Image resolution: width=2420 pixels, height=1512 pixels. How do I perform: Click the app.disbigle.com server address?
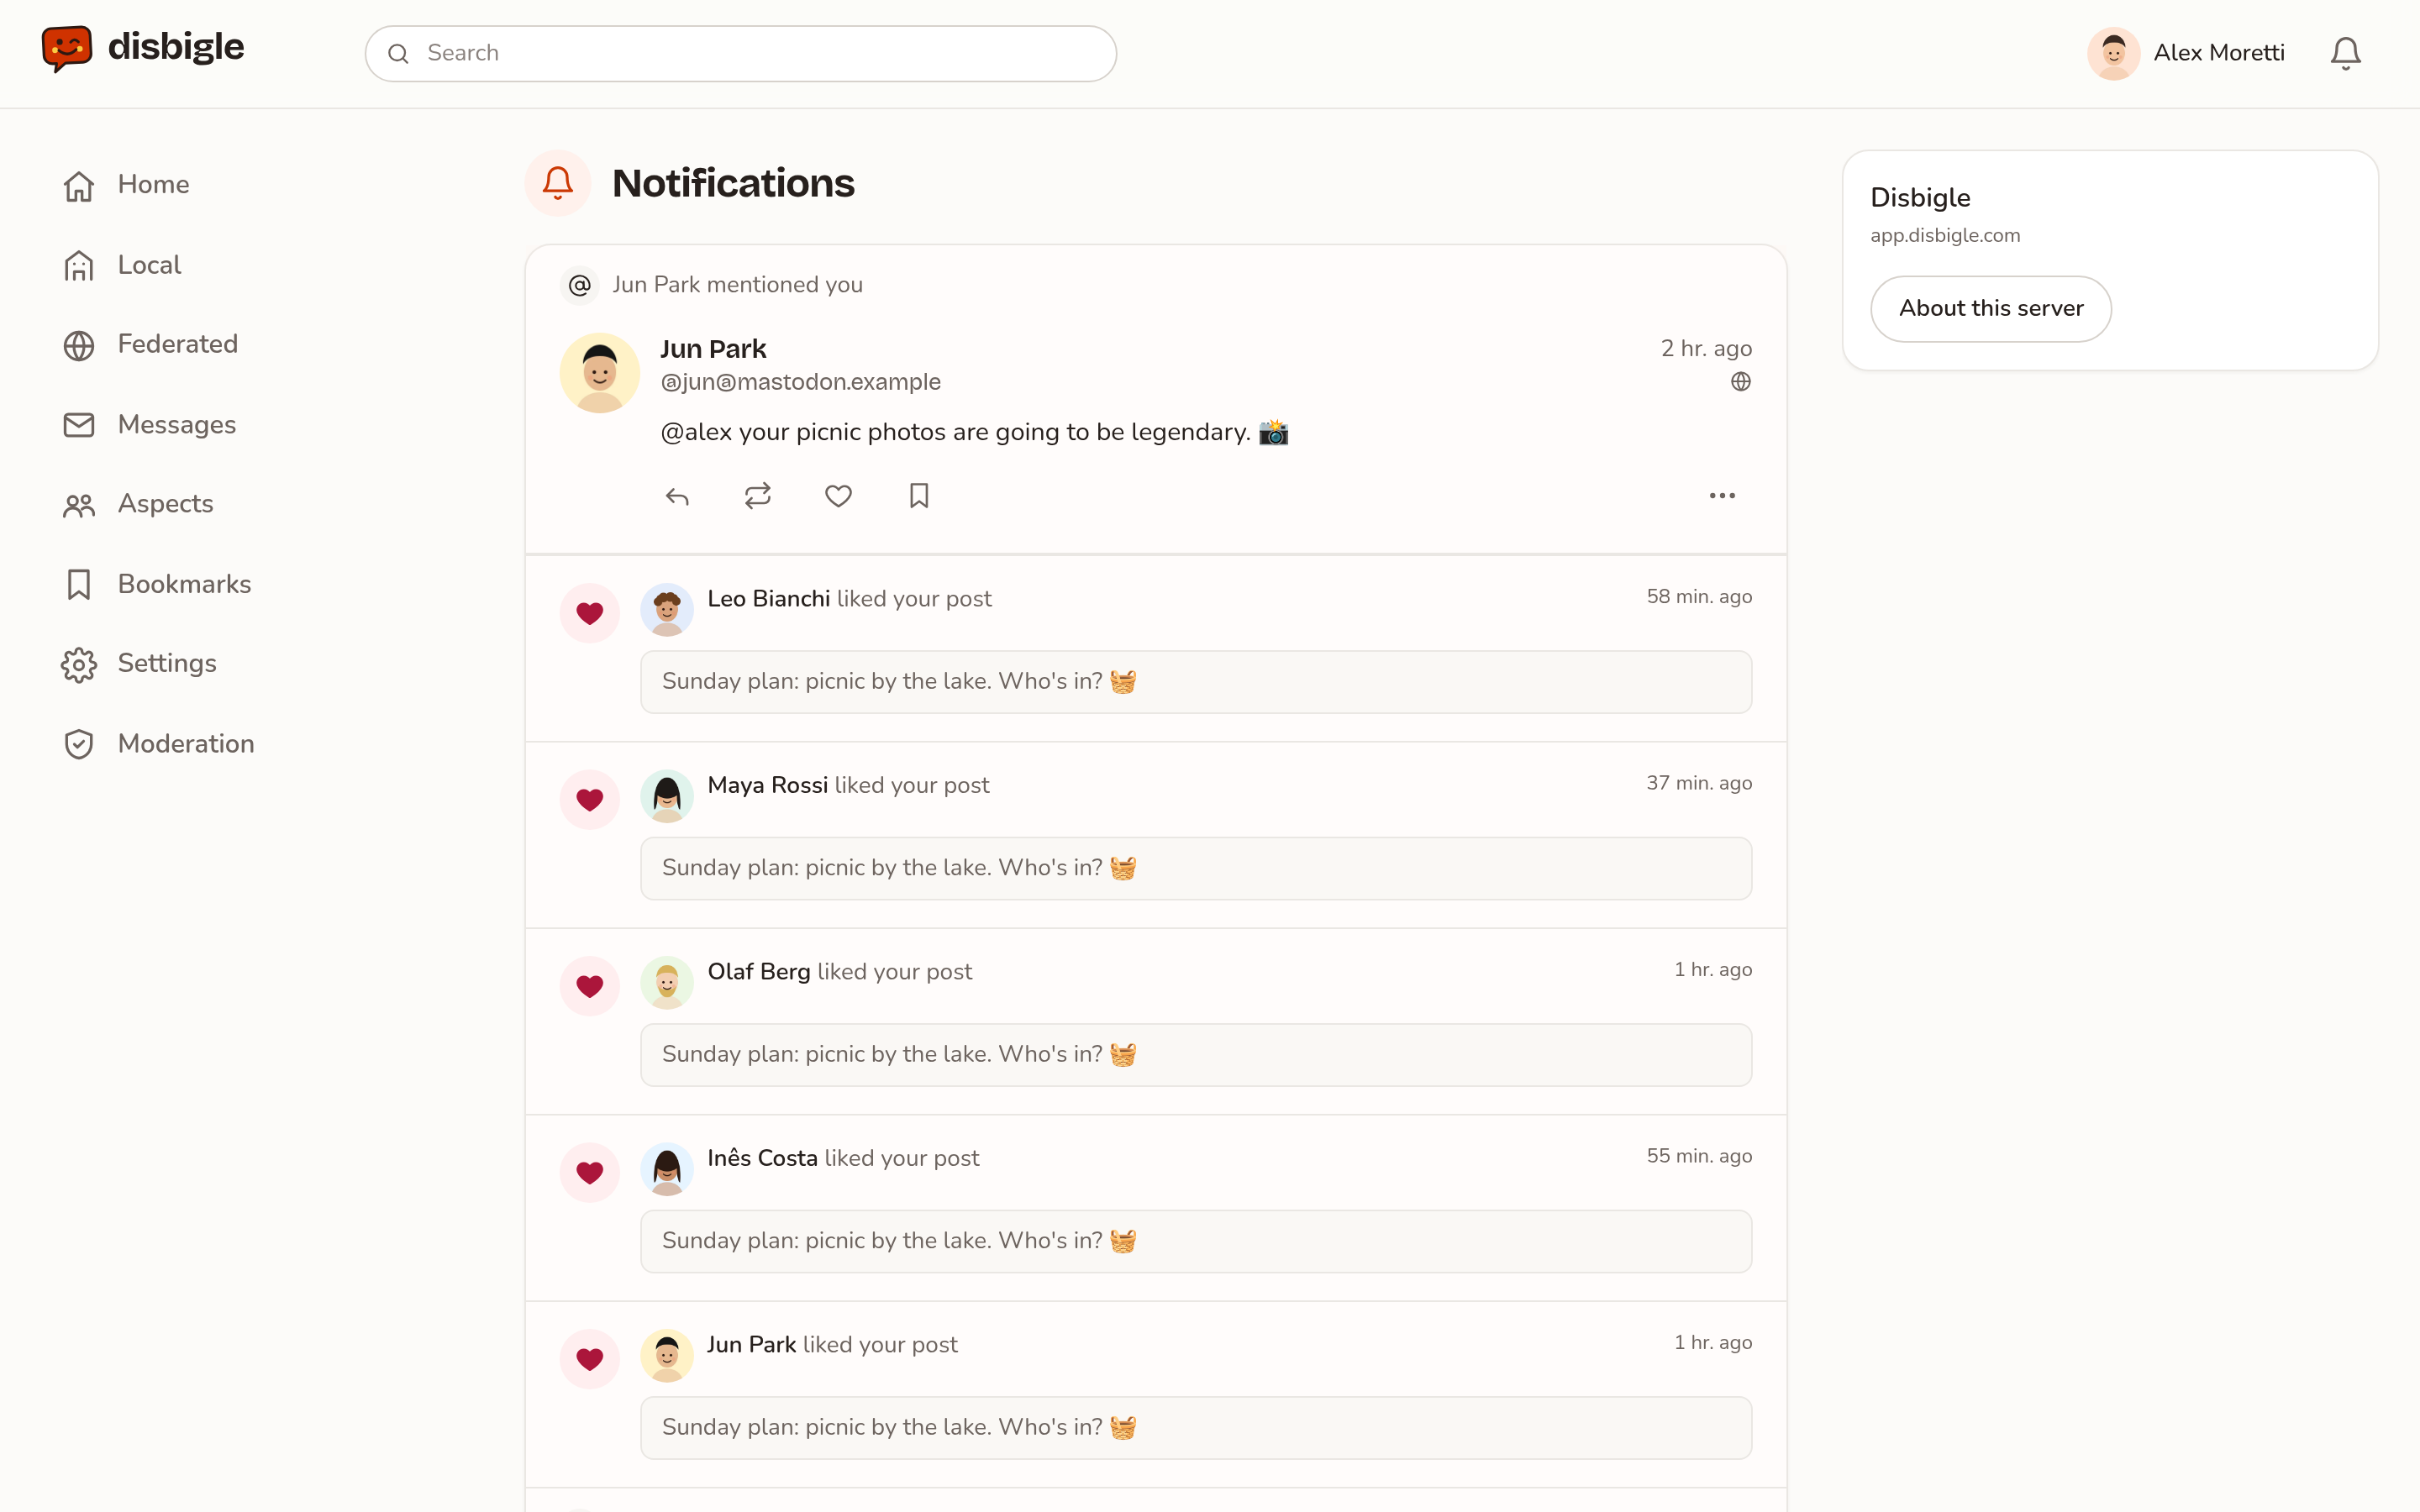tap(1945, 236)
